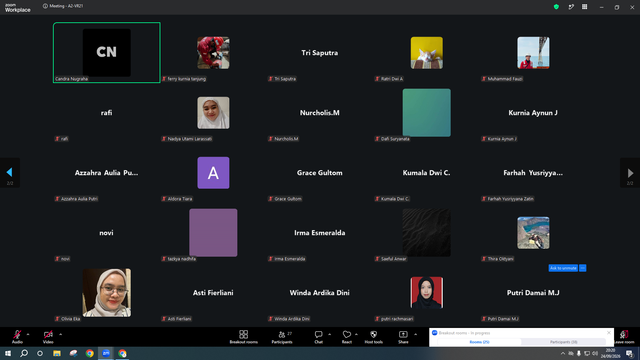The height and width of the screenshot is (360, 640).
Task: Select Ratri Dwi A cat picture tile
Action: pyautogui.click(x=427, y=53)
